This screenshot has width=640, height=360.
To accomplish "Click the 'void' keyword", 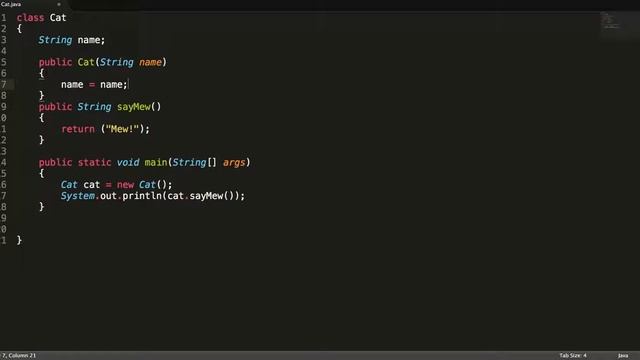I will coord(128,162).
